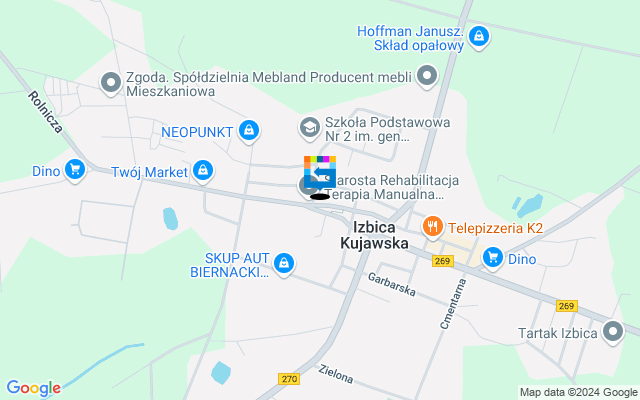
Task: Click the Cmentarna street label
Action: tap(453, 304)
